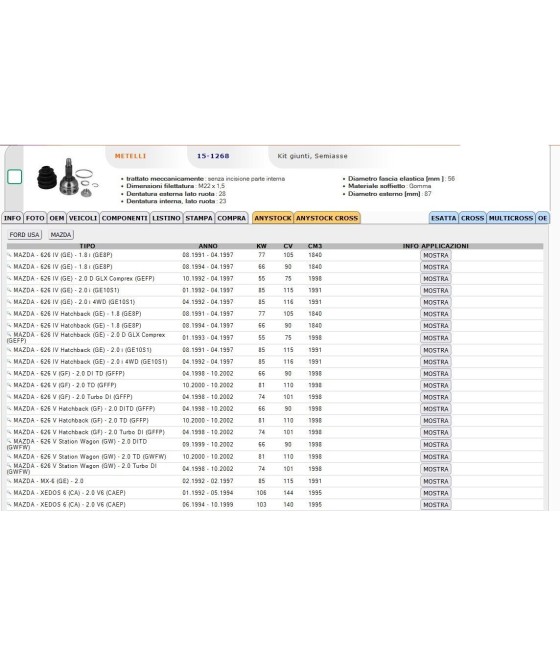The height and width of the screenshot is (655, 560).
Task: Open the VEICOLI tab
Action: click(x=83, y=218)
